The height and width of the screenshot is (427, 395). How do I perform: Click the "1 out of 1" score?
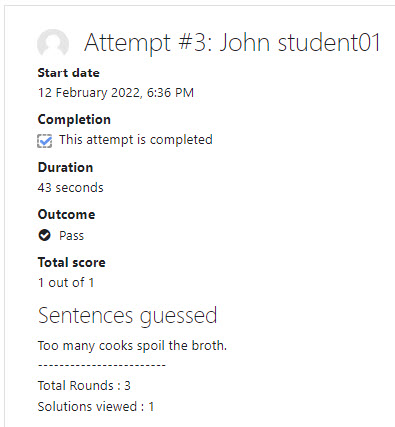pyautogui.click(x=66, y=283)
